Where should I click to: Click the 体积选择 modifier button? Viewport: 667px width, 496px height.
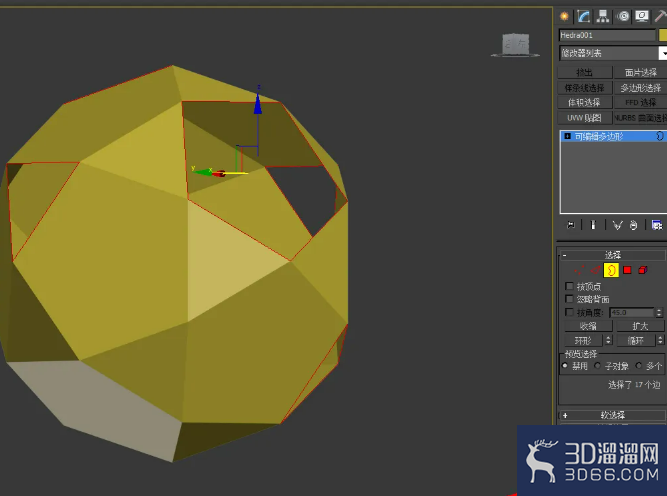(x=585, y=102)
